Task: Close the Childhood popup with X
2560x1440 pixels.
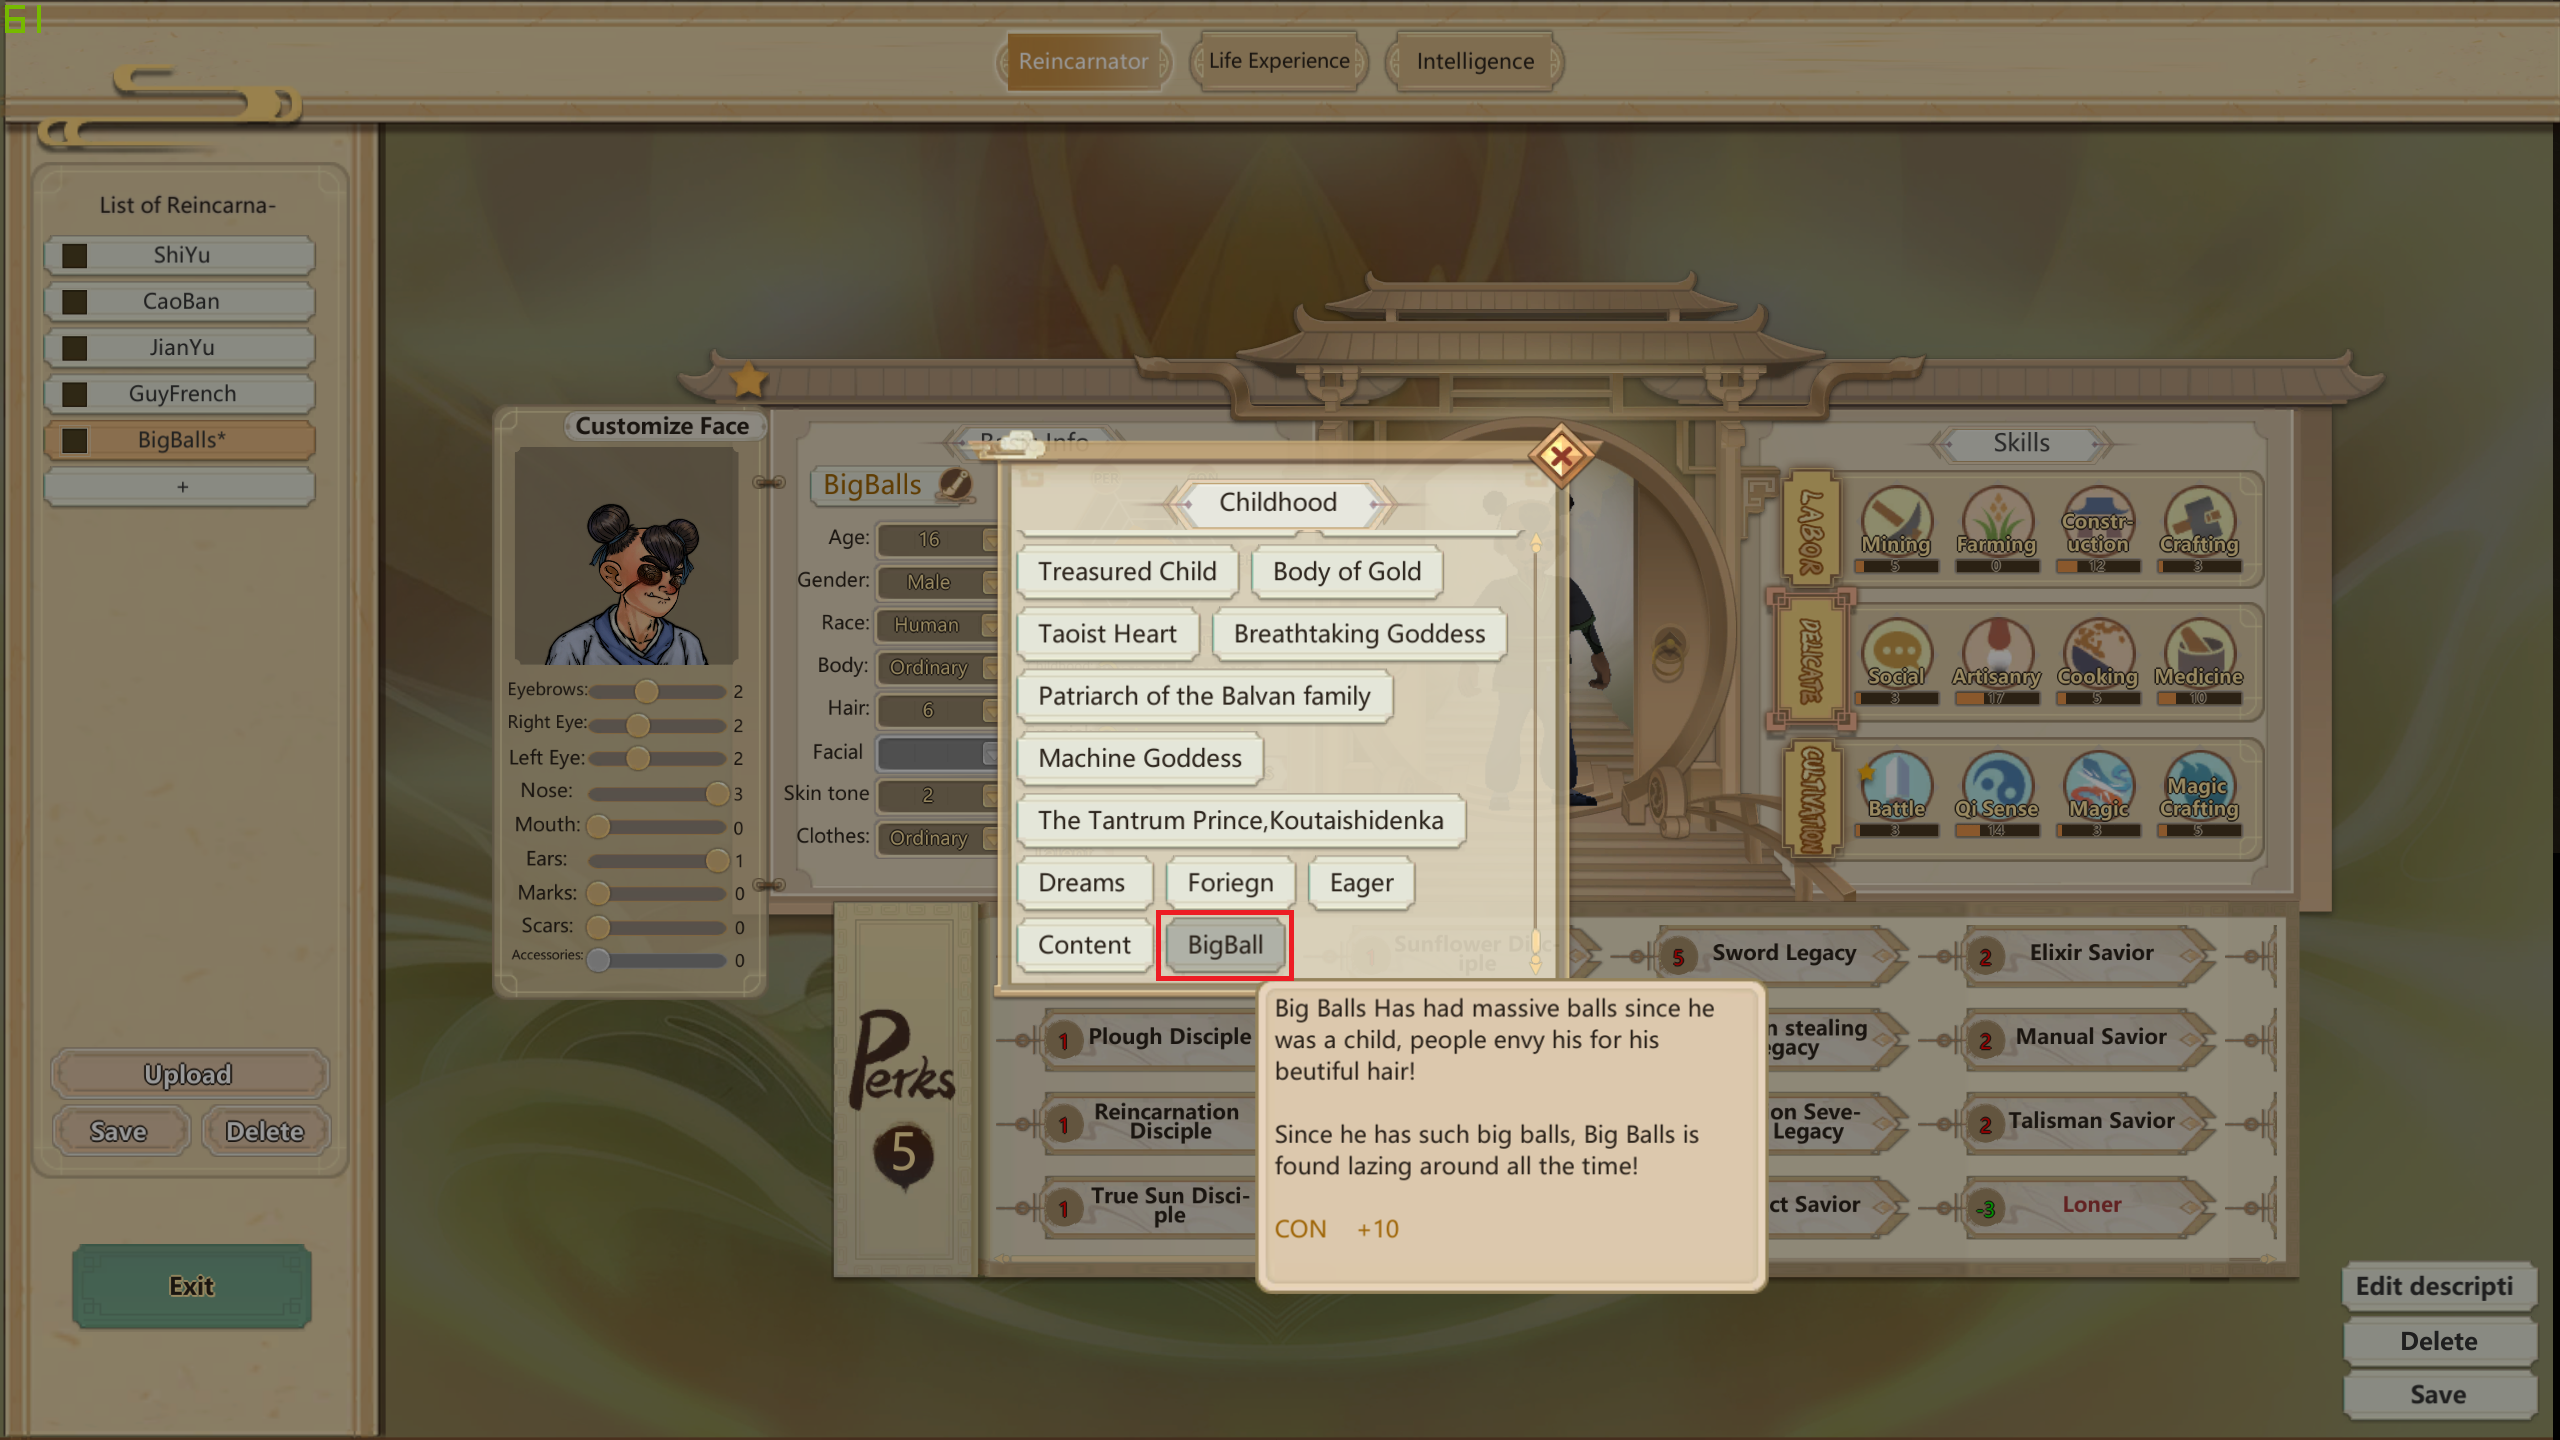Action: pyautogui.click(x=1561, y=457)
